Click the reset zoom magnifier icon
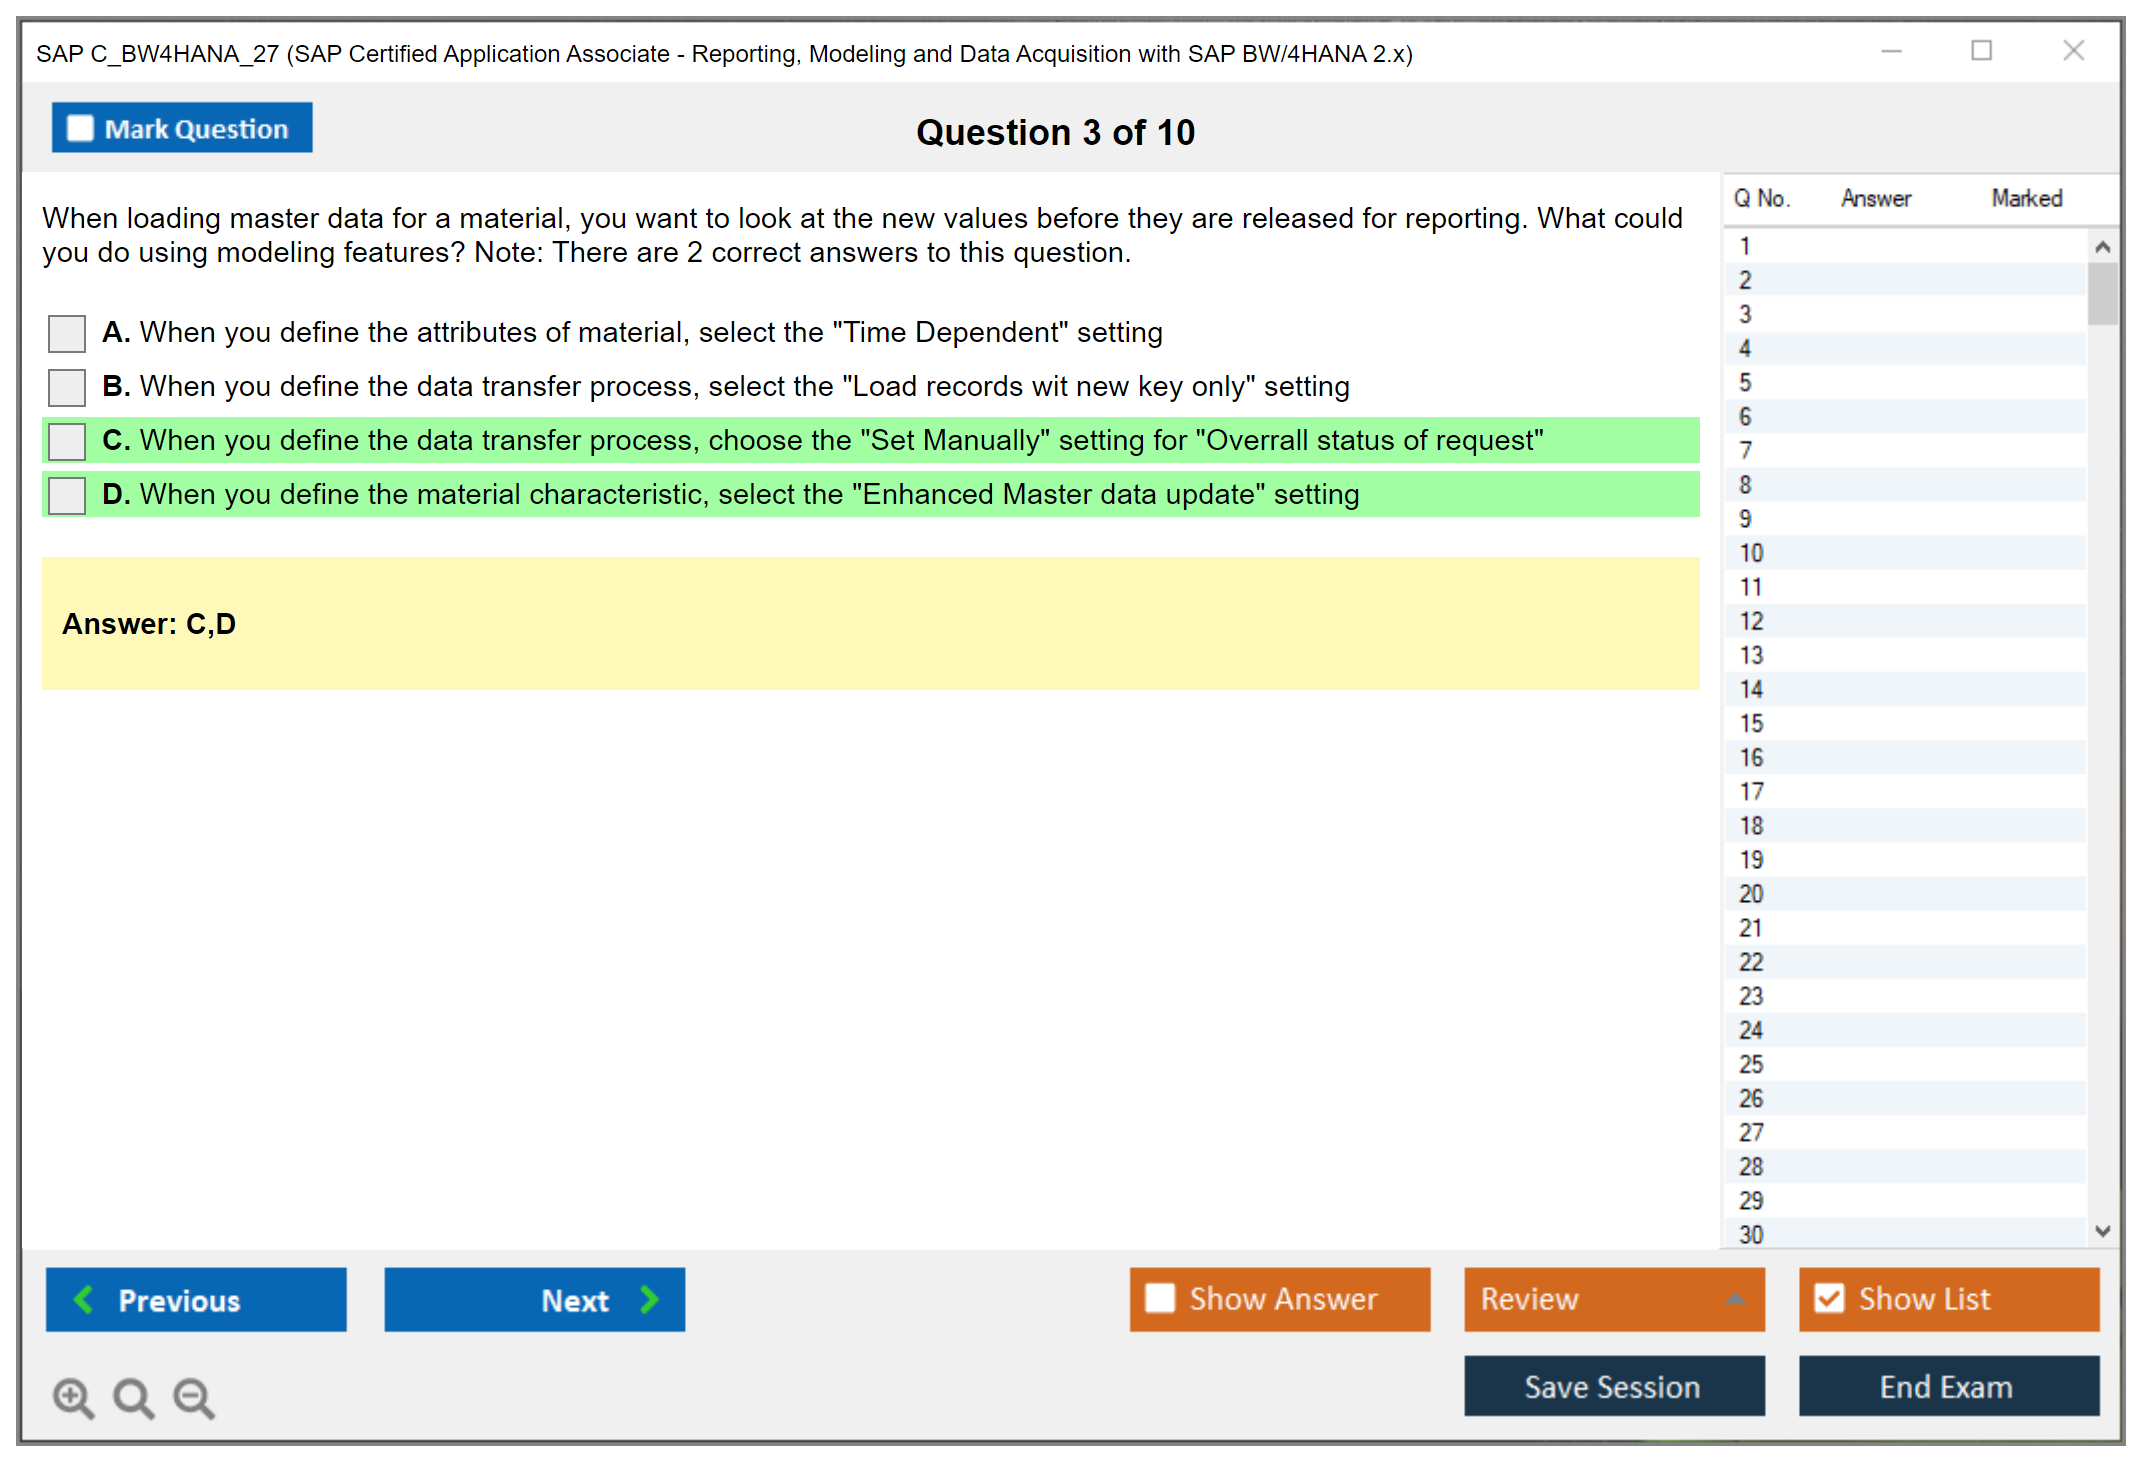2150x1470 pixels. (x=133, y=1397)
